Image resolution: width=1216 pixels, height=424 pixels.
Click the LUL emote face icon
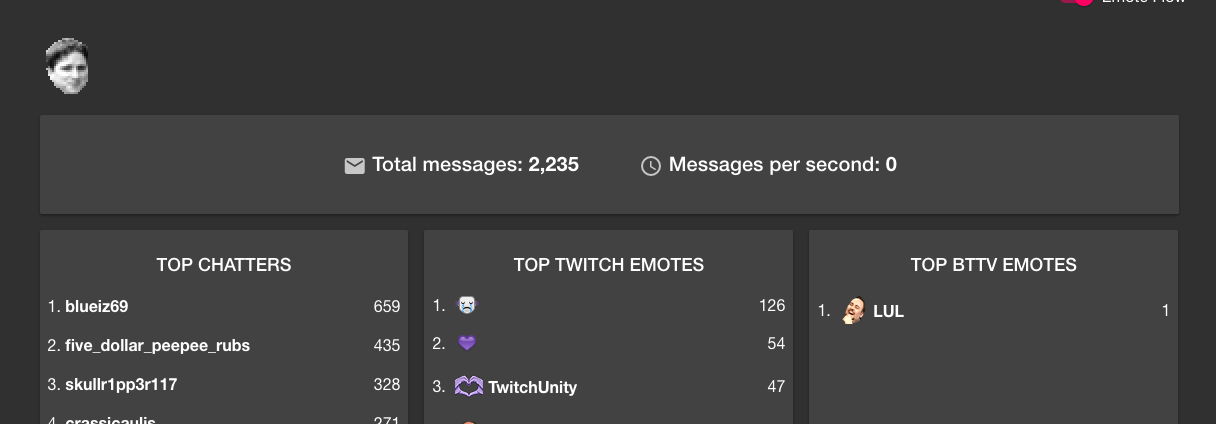coord(853,311)
